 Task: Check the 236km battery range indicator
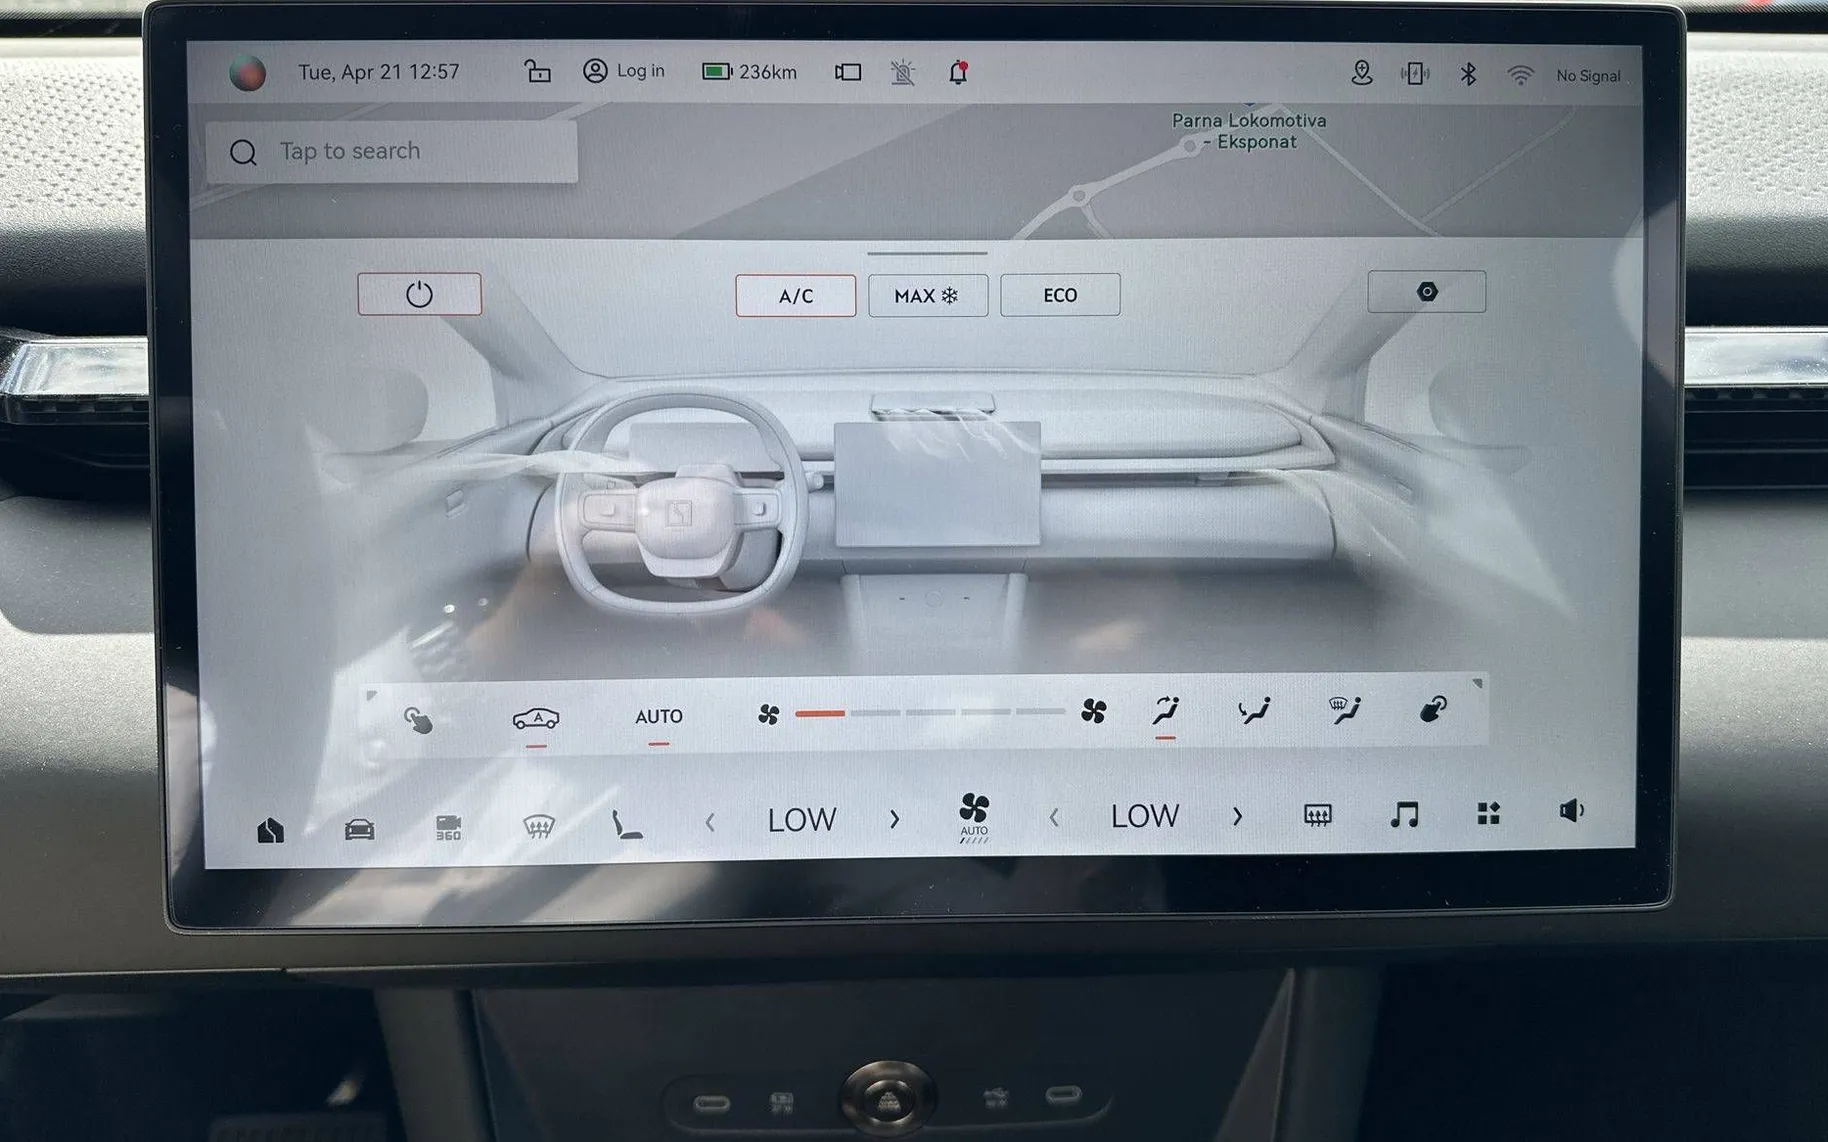coord(749,72)
